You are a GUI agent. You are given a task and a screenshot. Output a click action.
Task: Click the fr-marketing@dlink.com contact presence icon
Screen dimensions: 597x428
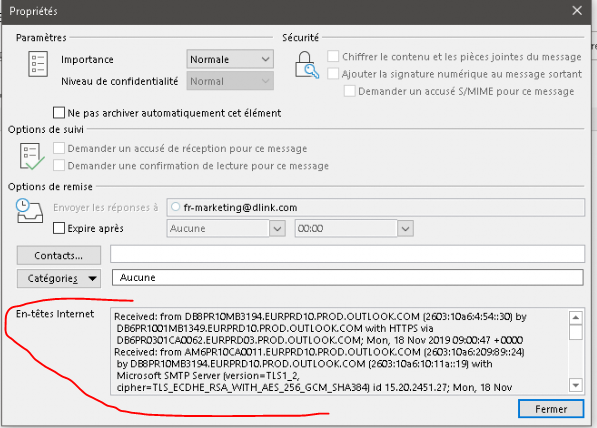pyautogui.click(x=176, y=207)
